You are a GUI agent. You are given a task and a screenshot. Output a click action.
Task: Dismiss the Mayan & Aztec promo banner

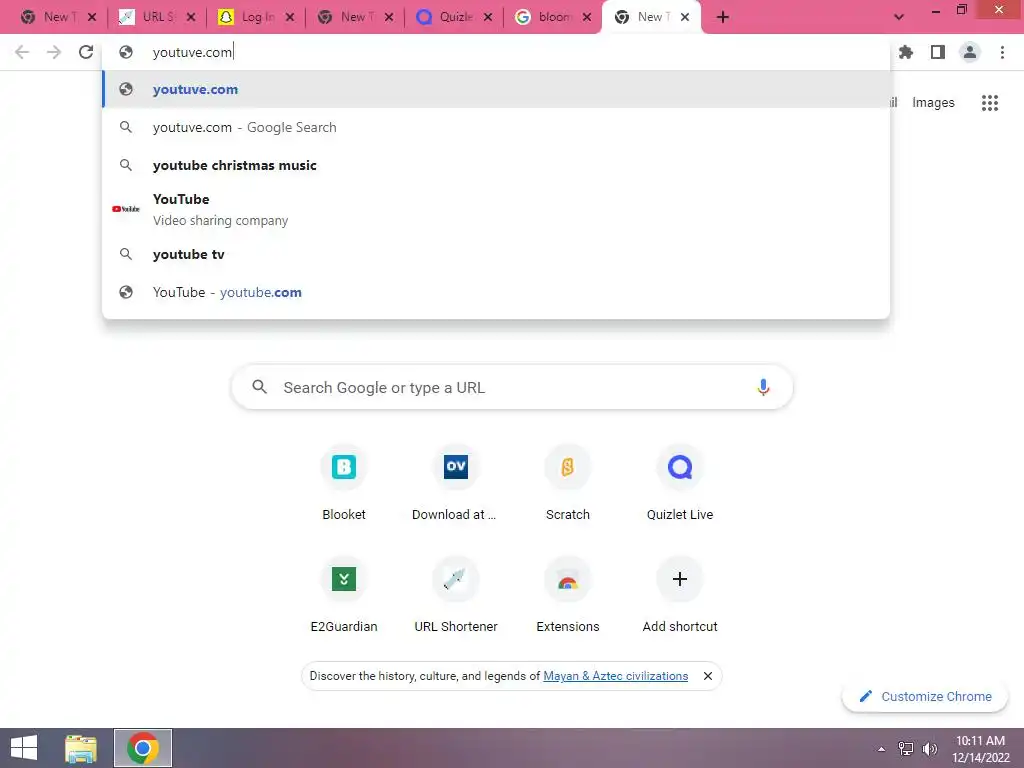[x=708, y=676]
